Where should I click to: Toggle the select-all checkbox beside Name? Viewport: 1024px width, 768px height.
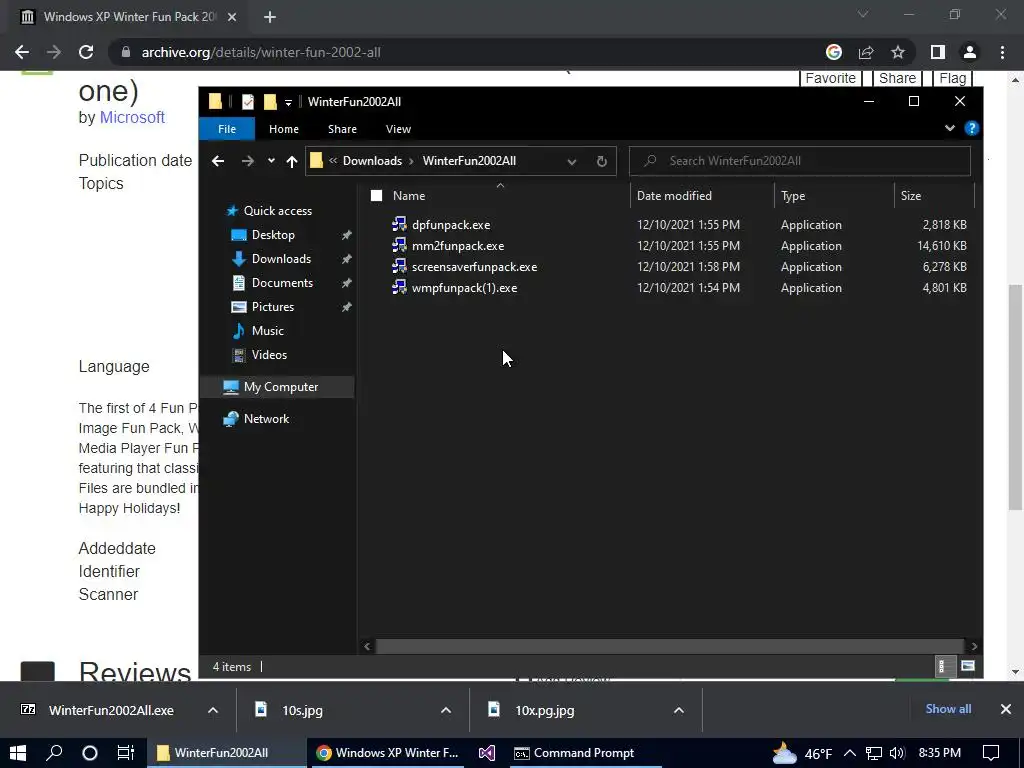[376, 195]
